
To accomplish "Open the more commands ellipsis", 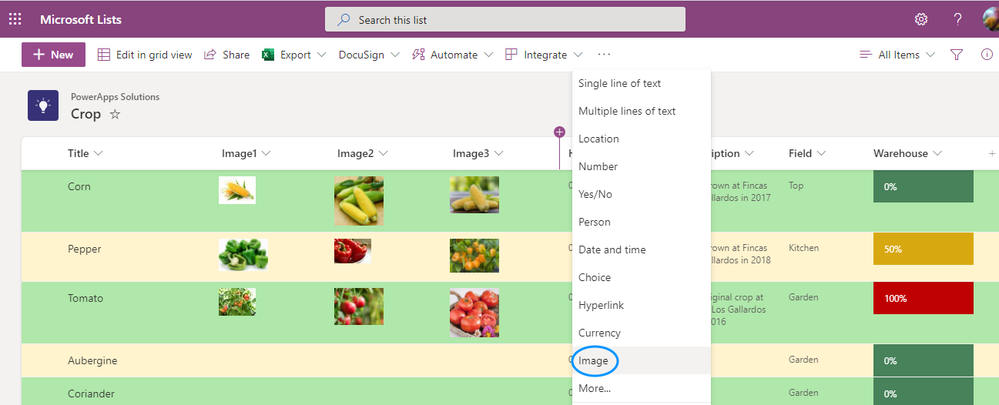I will click(604, 55).
